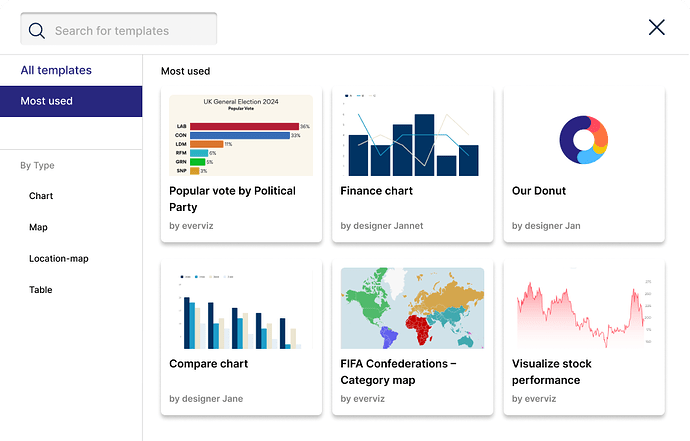The image size is (690, 441).
Task: Click the magnifier search icon
Action: [37, 30]
